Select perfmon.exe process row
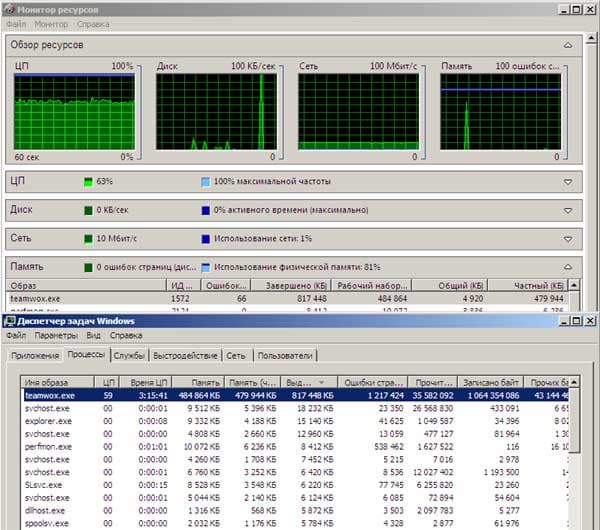The width and height of the screenshot is (600, 530). click(x=295, y=447)
